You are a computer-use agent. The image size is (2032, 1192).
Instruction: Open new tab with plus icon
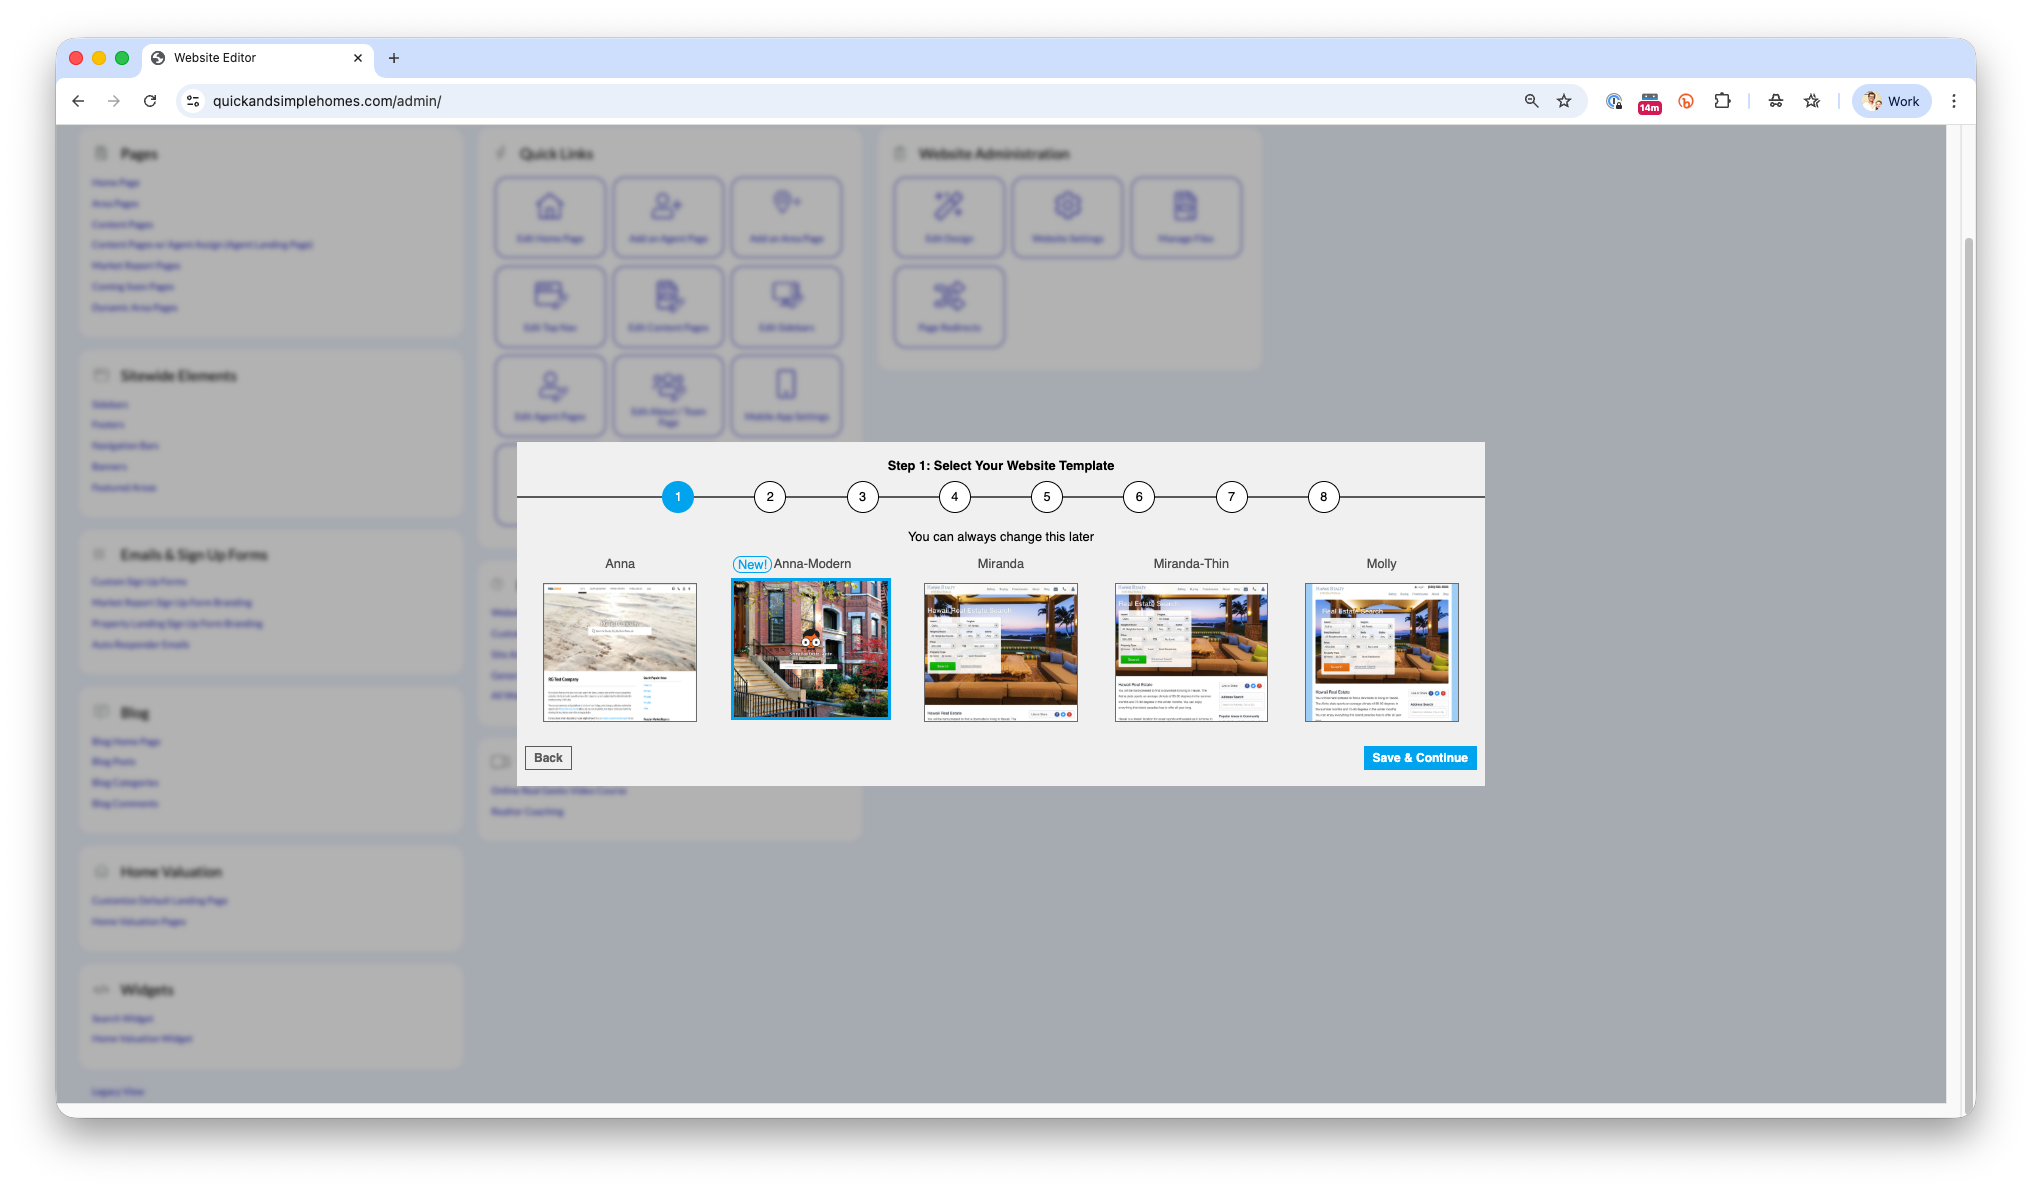point(394,58)
